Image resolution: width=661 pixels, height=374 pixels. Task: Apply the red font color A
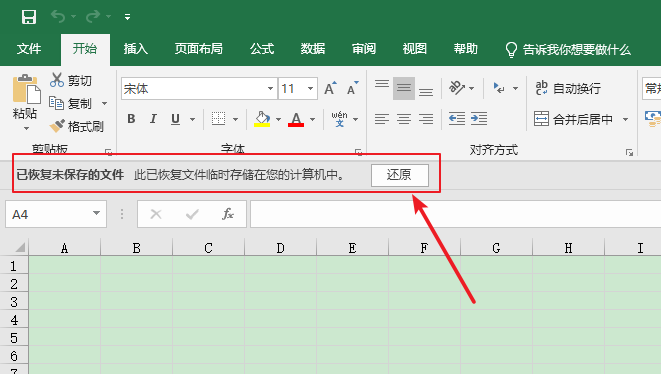296,119
